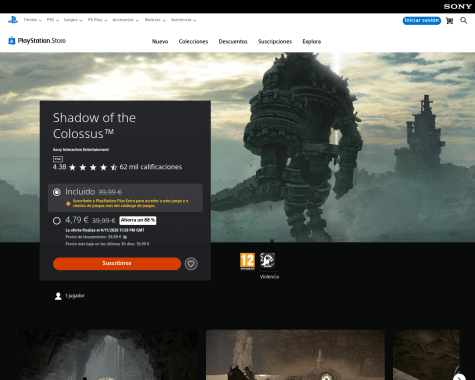The height and width of the screenshot is (380, 475).
Task: Select the 4,79 € purchase option
Action: click(x=57, y=221)
